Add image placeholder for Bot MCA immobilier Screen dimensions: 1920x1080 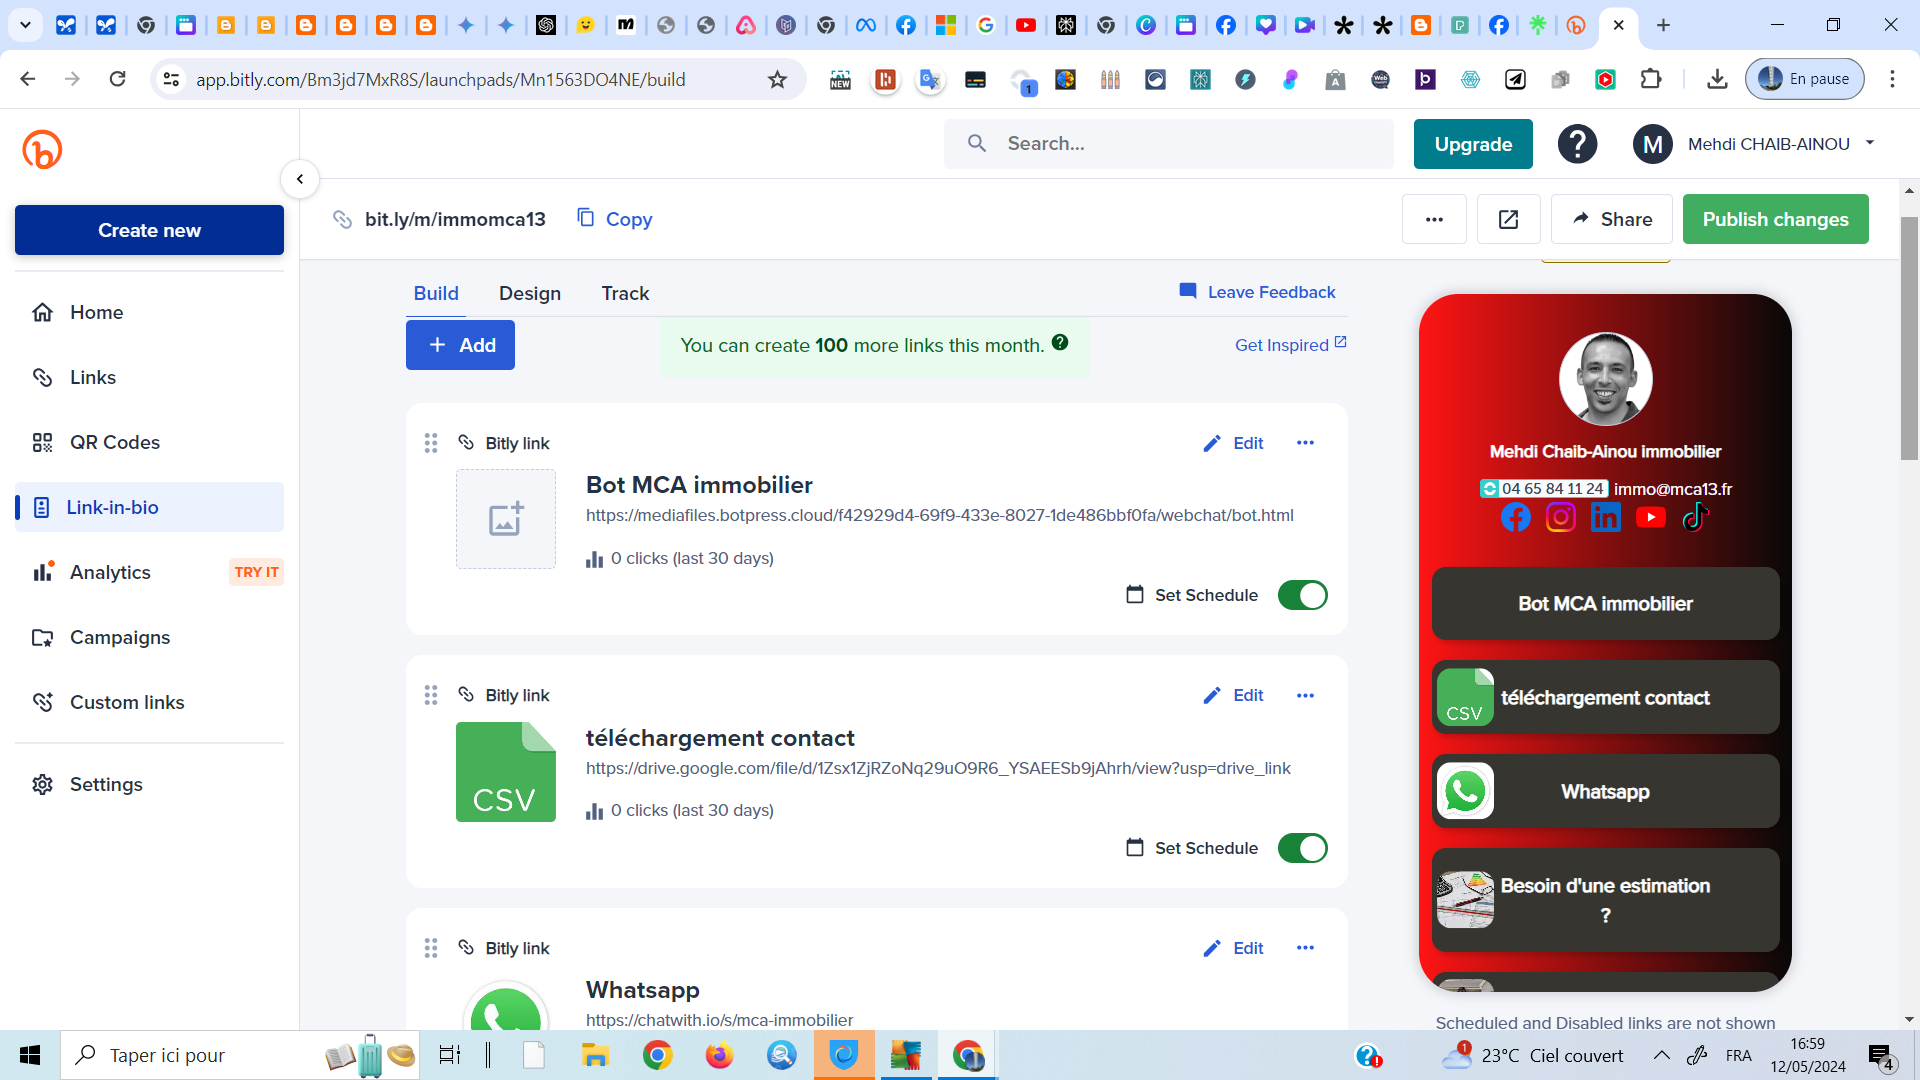(506, 519)
